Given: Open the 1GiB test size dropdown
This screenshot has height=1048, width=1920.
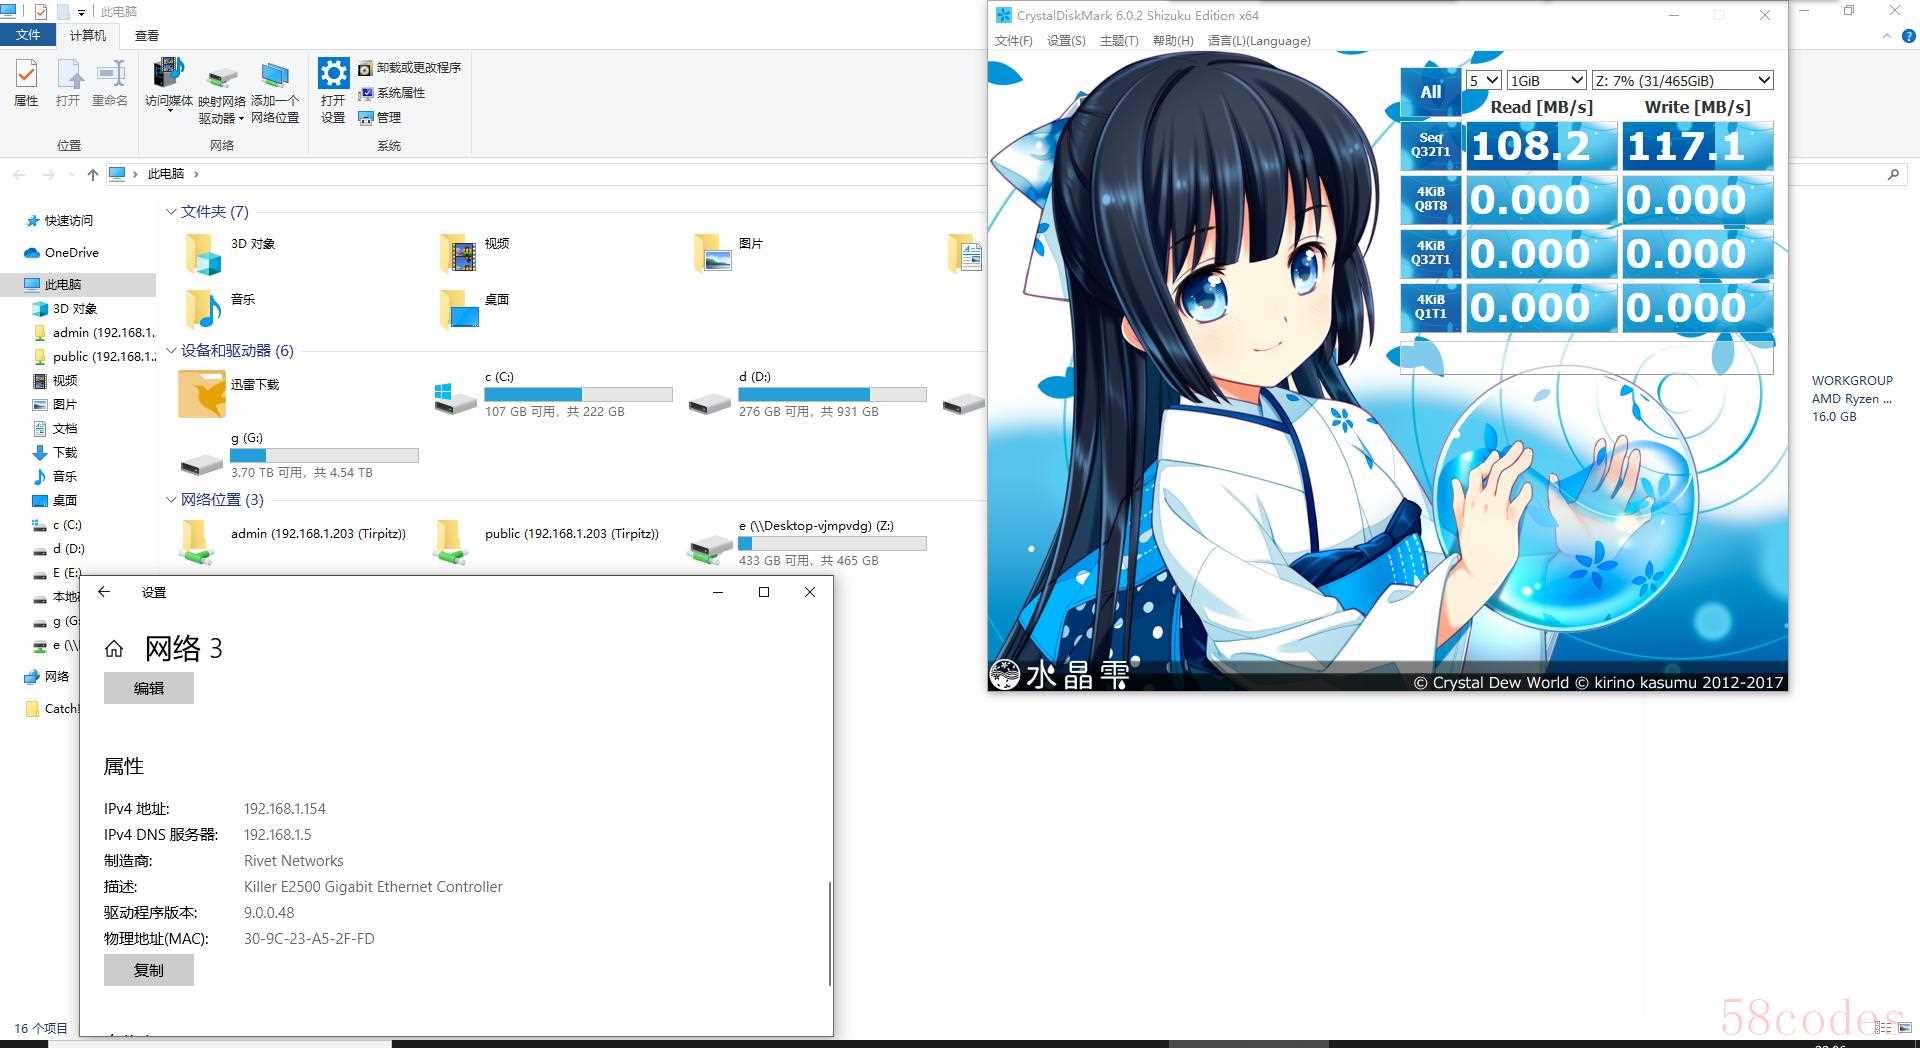Looking at the screenshot, I should (1546, 80).
